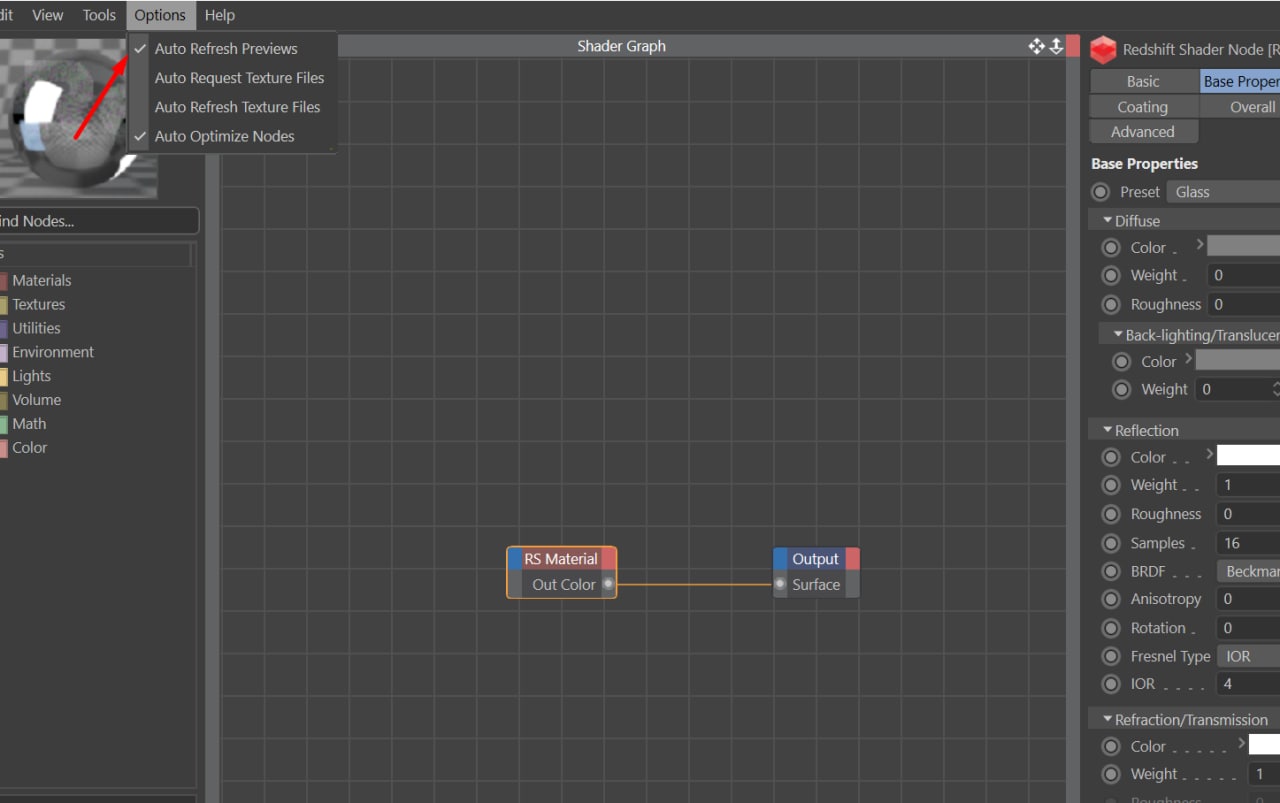Image resolution: width=1280 pixels, height=803 pixels.
Task: Click the red corner of Output node
Action: tap(852, 559)
